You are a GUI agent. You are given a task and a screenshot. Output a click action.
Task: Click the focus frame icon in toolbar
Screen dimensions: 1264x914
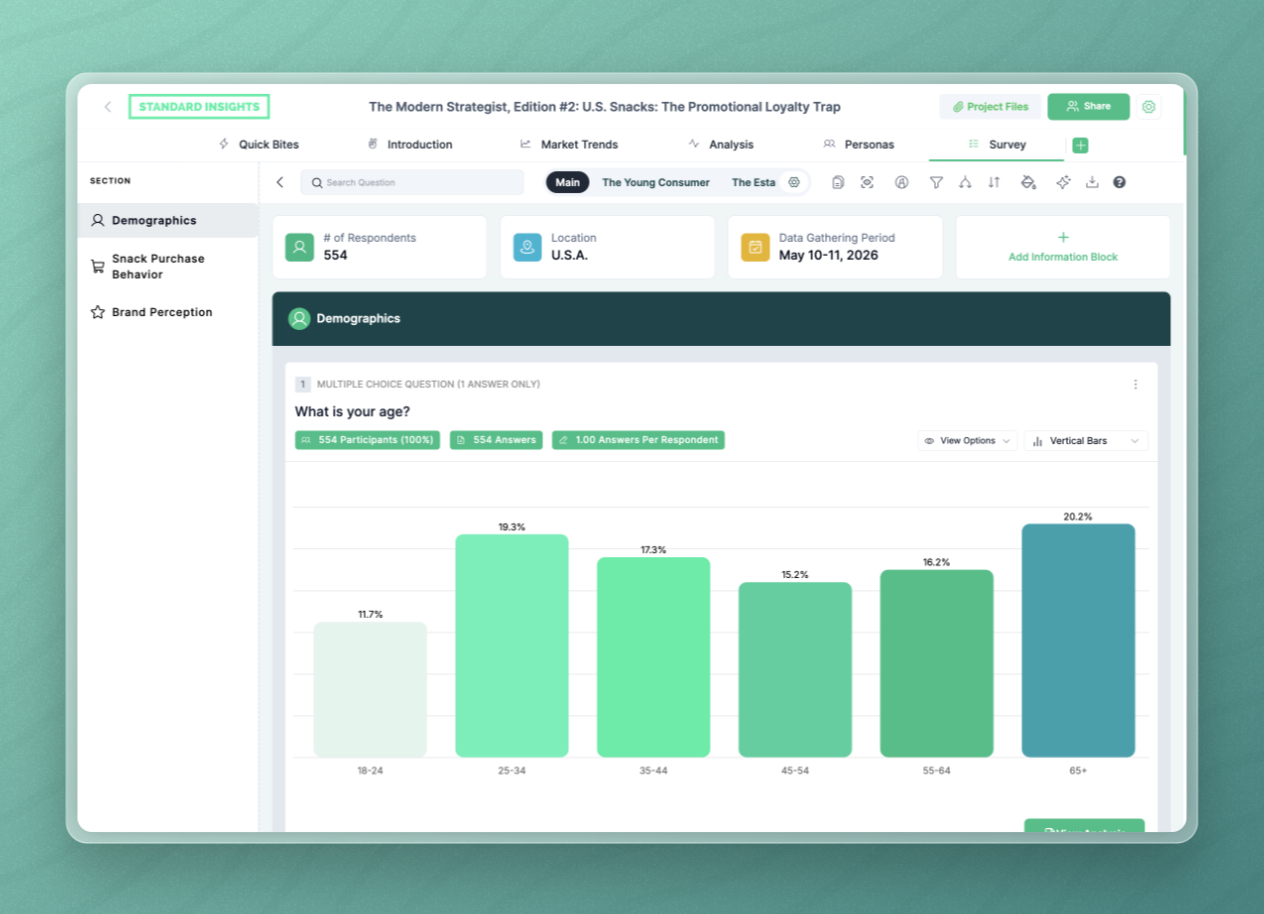point(867,182)
